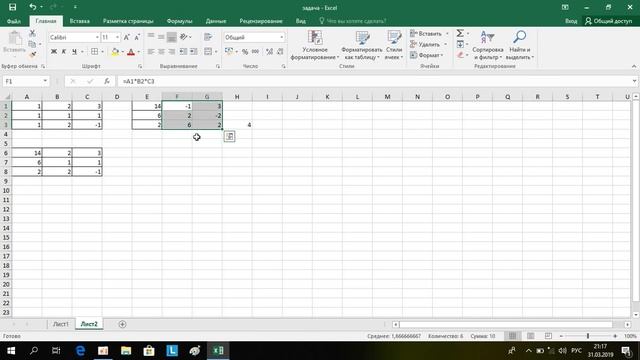Open the font size 11 dropdown
640x360 pixels.
tap(118, 37)
